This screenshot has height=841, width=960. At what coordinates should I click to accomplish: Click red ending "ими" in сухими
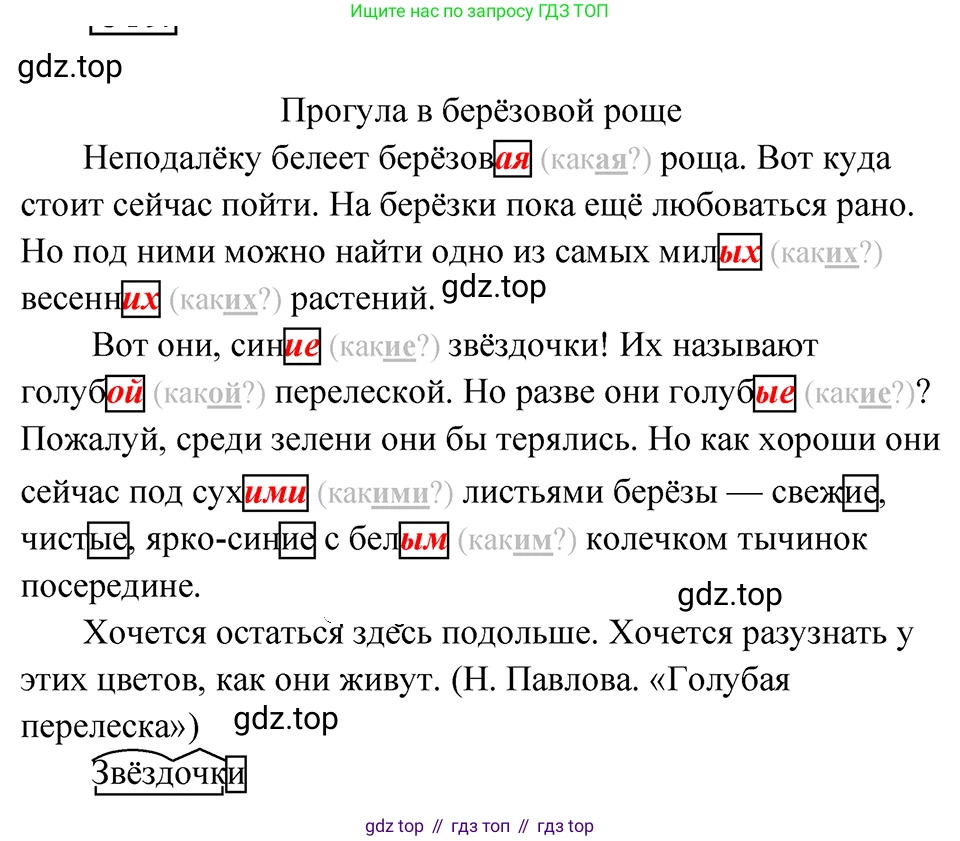[276, 493]
